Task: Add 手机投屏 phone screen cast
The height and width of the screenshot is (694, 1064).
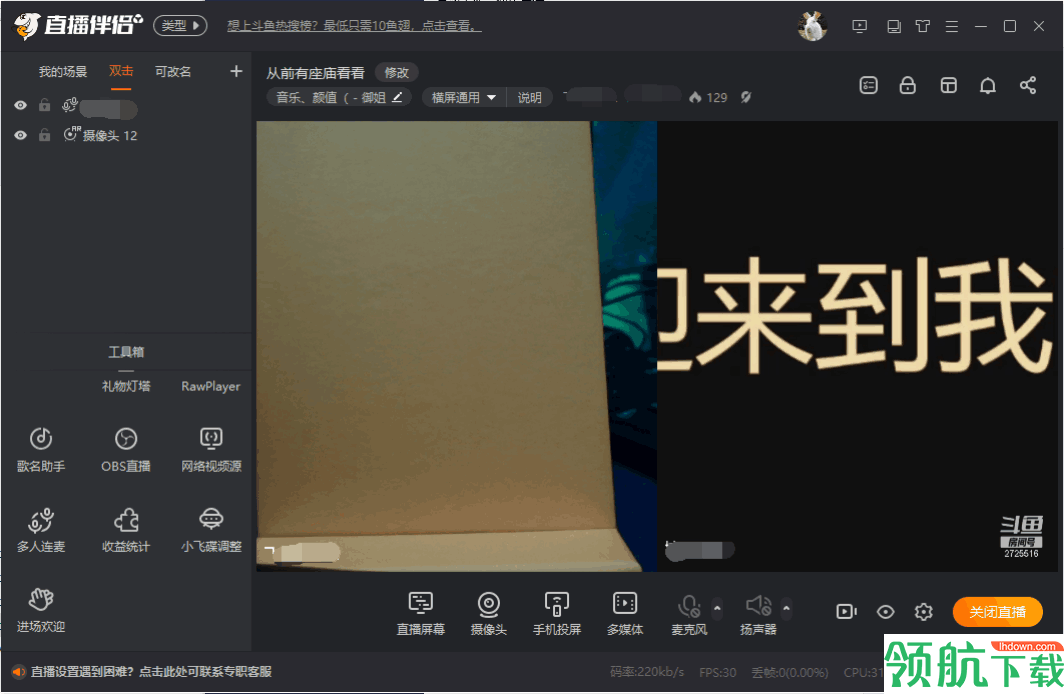Action: pyautogui.click(x=556, y=613)
